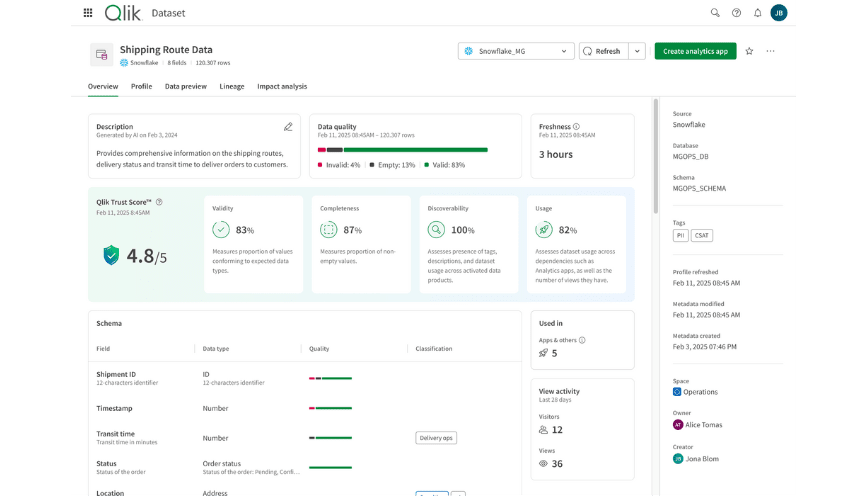Click the '3 hours' freshness value
Image resolution: width=846 pixels, height=496 pixels.
pos(556,154)
